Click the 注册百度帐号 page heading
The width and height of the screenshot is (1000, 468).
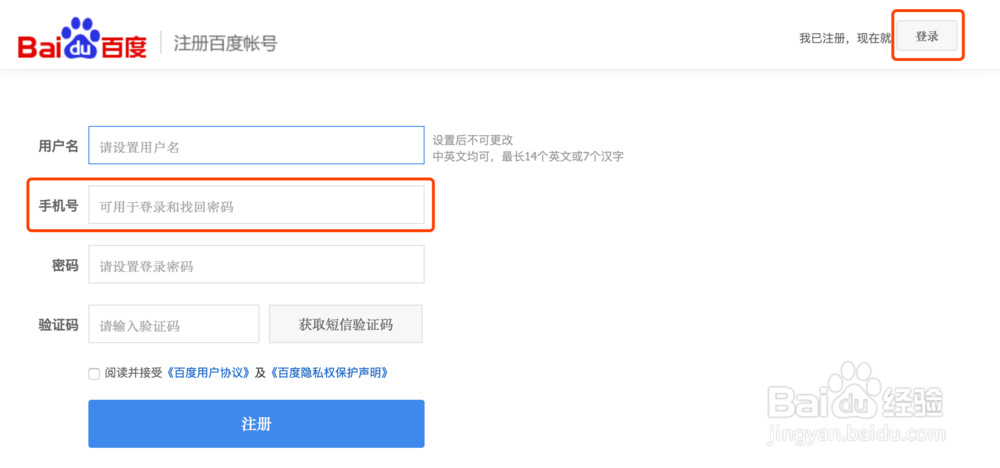click(x=225, y=43)
